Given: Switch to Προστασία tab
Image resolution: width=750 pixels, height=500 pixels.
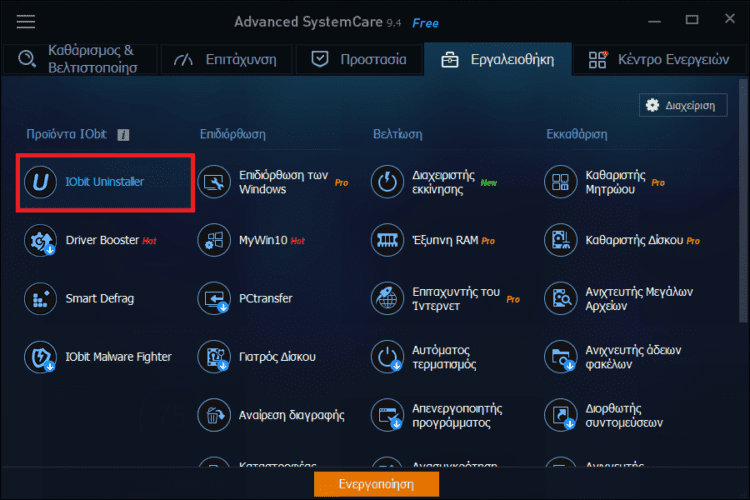Looking at the screenshot, I should (x=359, y=59).
